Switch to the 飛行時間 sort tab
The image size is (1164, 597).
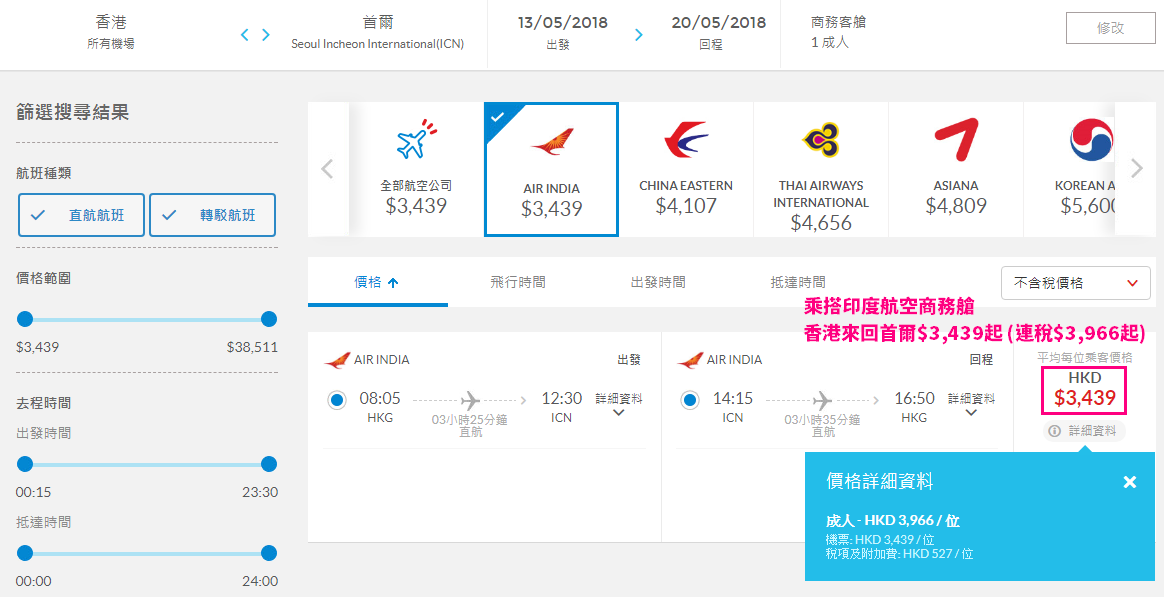point(518,282)
